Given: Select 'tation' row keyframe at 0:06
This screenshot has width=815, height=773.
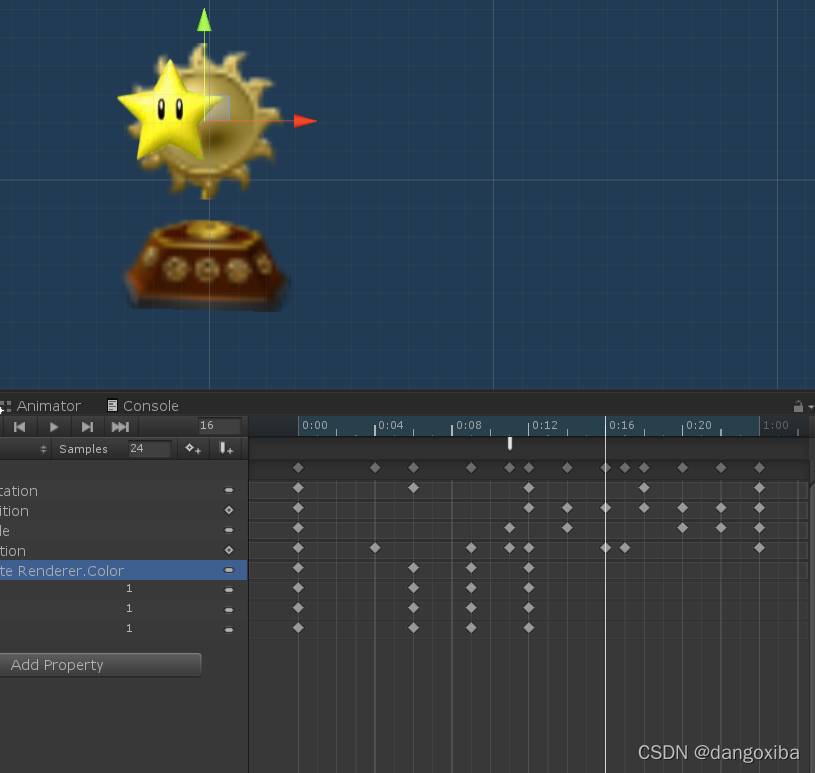Looking at the screenshot, I should pos(413,488).
